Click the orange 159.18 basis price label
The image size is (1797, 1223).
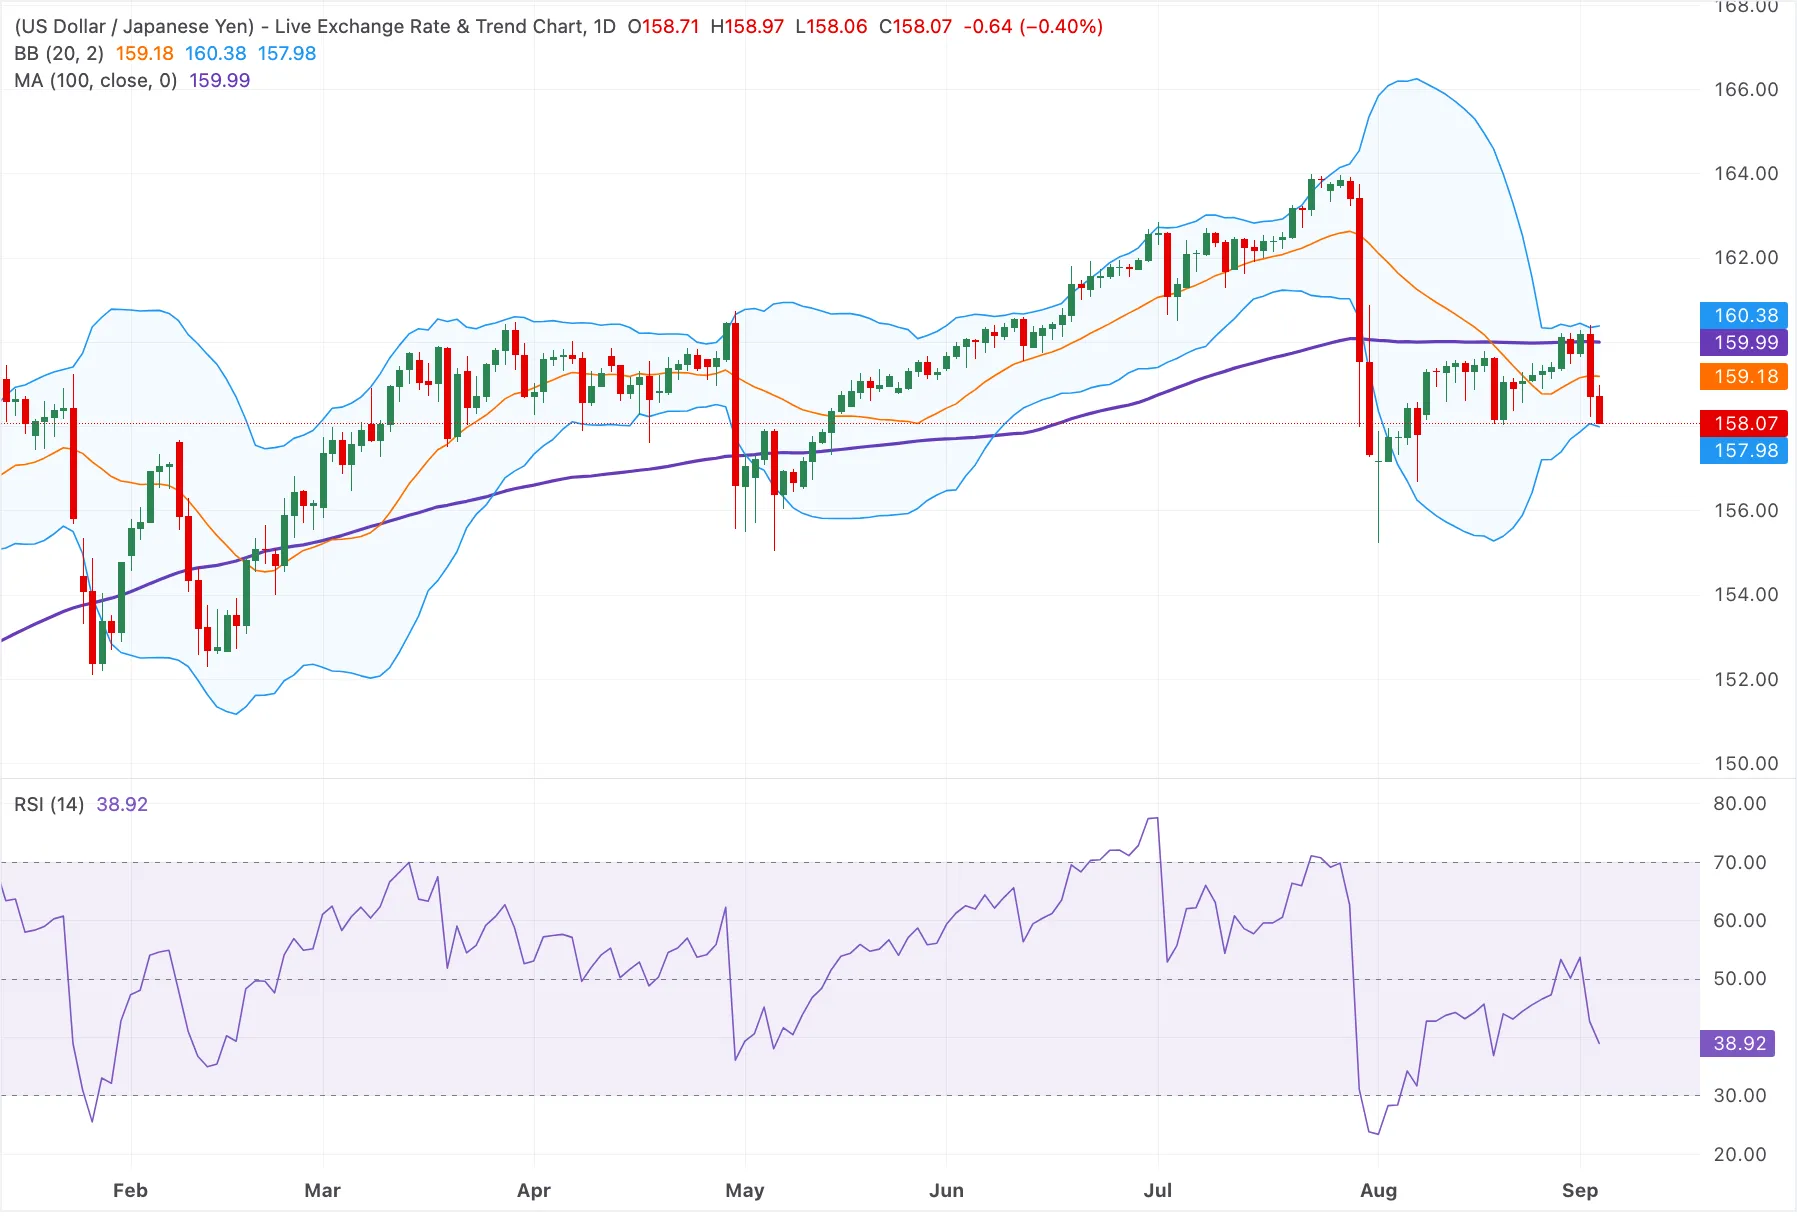1746,376
